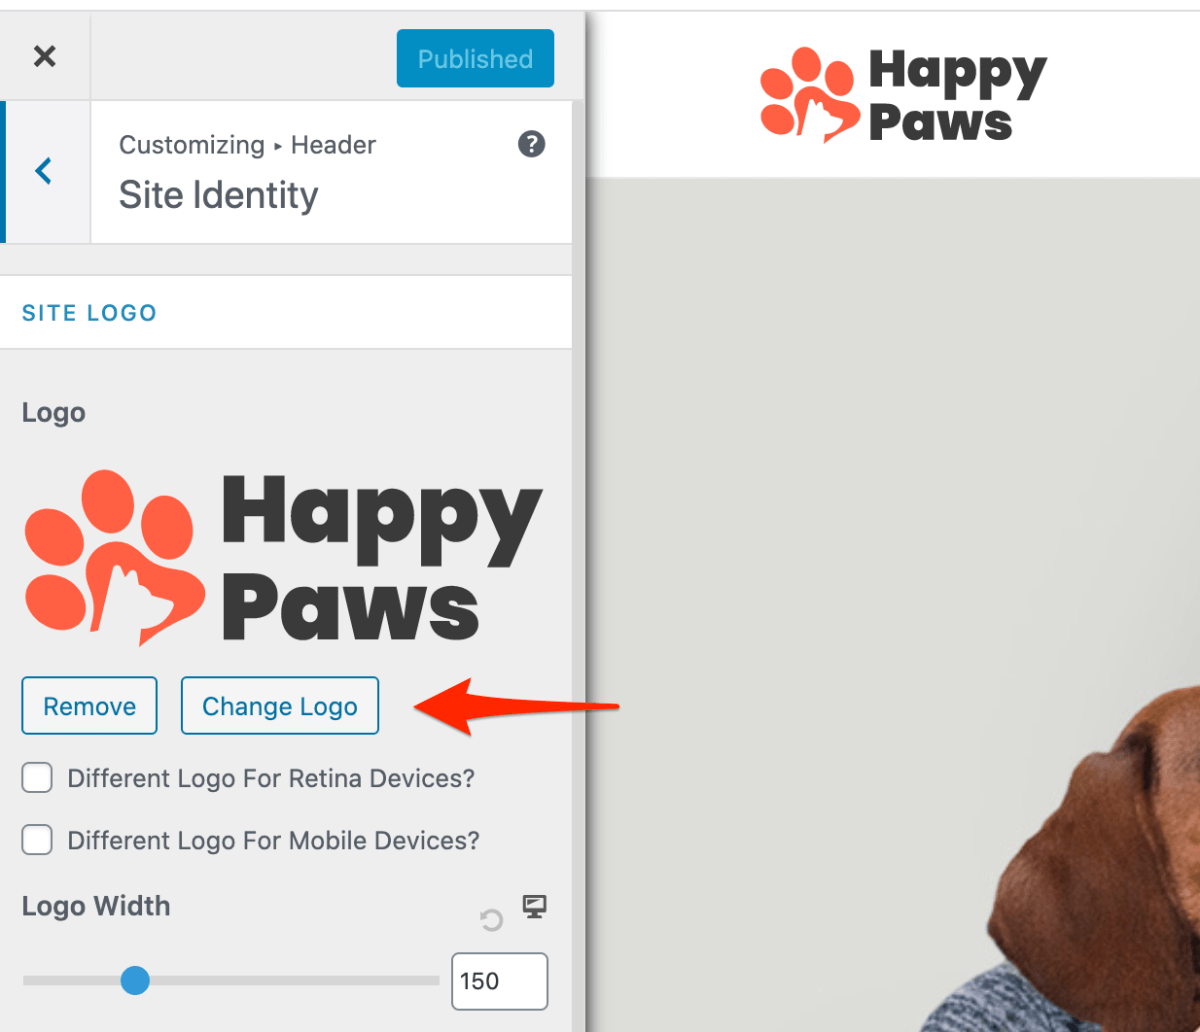The image size is (1200, 1032).
Task: Click the Customizing Header breadcrumb text
Action: (x=247, y=145)
